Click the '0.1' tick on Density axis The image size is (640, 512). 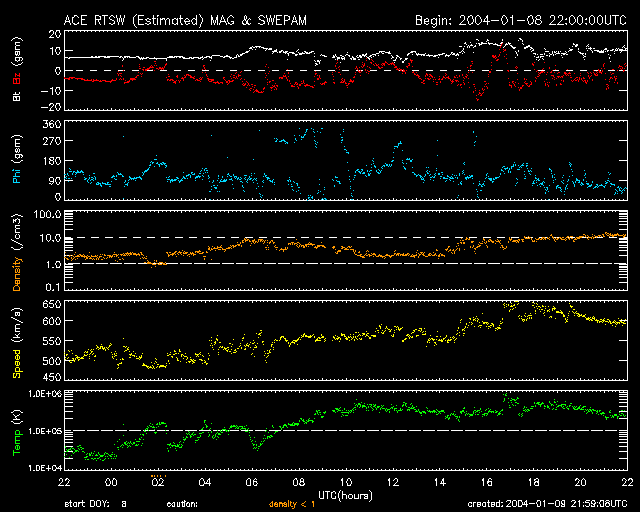pyautogui.click(x=53, y=287)
